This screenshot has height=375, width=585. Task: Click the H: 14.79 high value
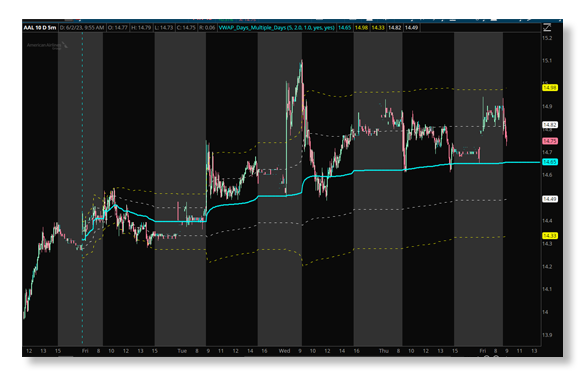(141, 28)
